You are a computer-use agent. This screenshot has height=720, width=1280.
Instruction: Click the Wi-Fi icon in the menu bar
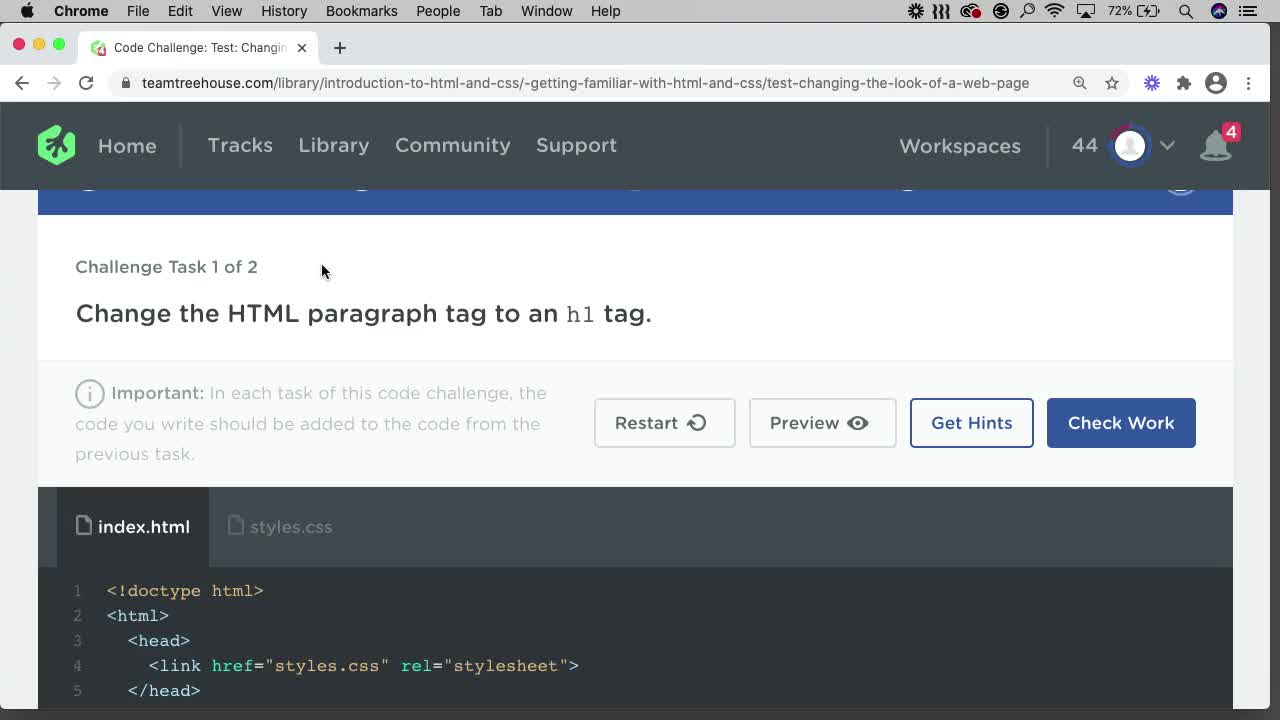click(x=1055, y=11)
